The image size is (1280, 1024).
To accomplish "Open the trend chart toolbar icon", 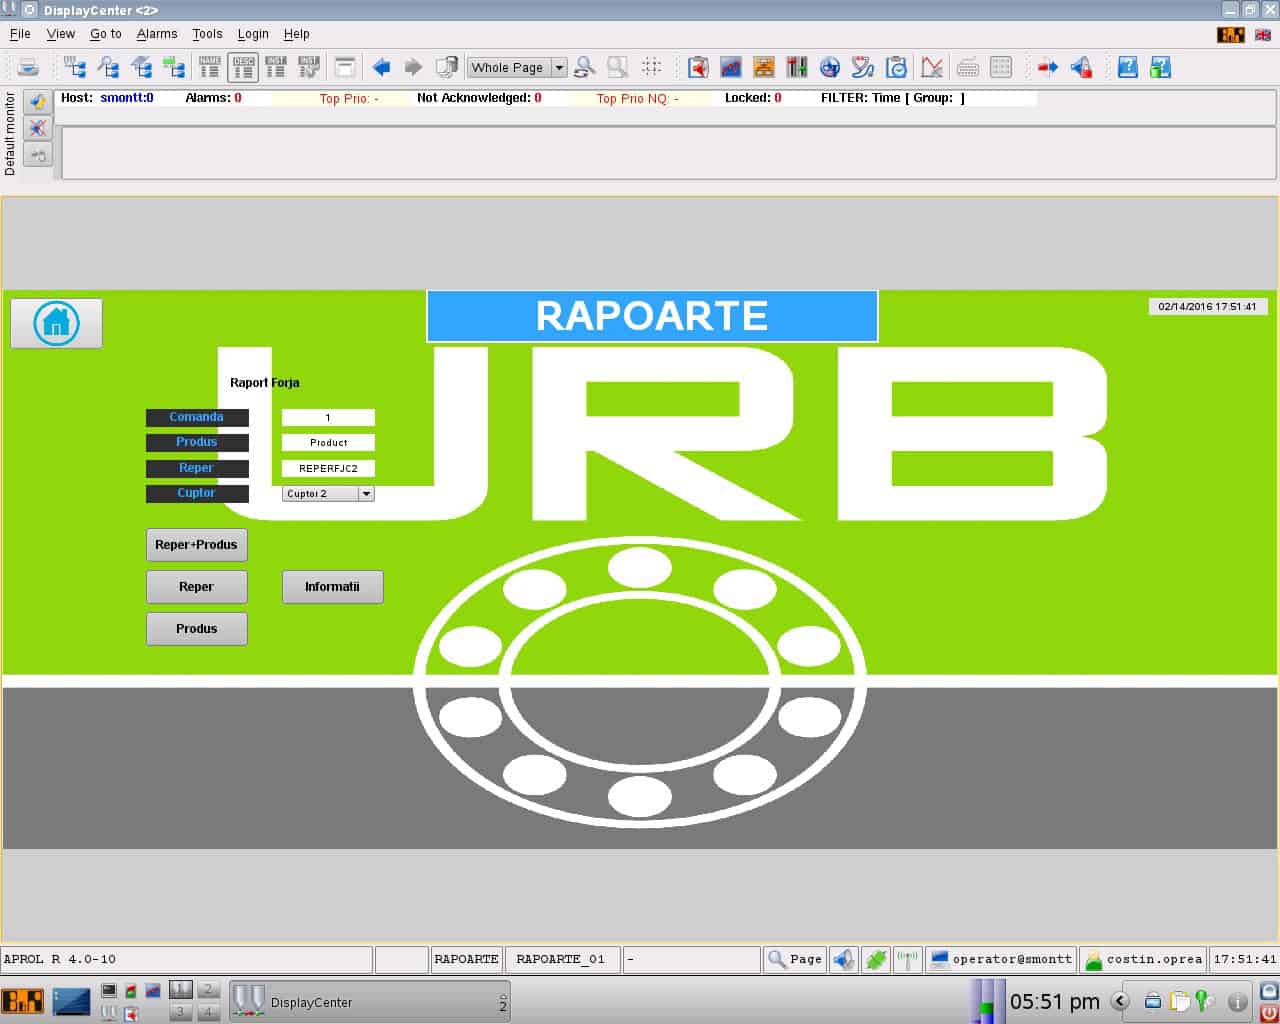I will [731, 67].
